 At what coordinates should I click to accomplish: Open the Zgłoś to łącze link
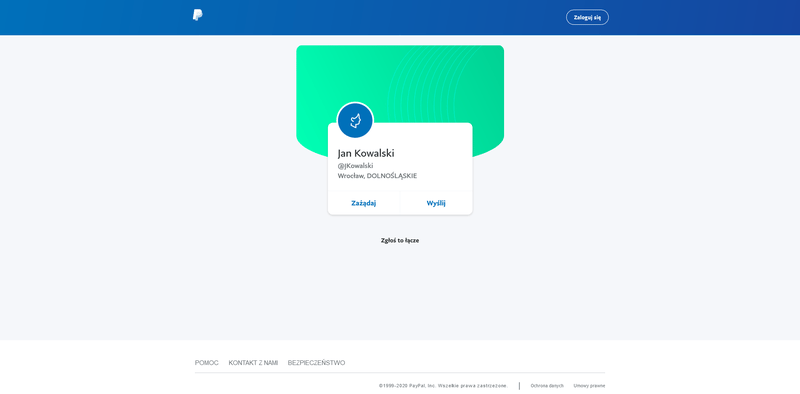tap(400, 240)
